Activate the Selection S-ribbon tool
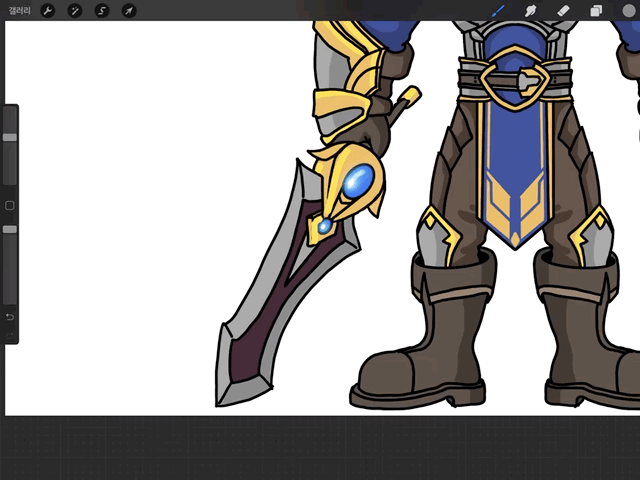 (x=102, y=11)
